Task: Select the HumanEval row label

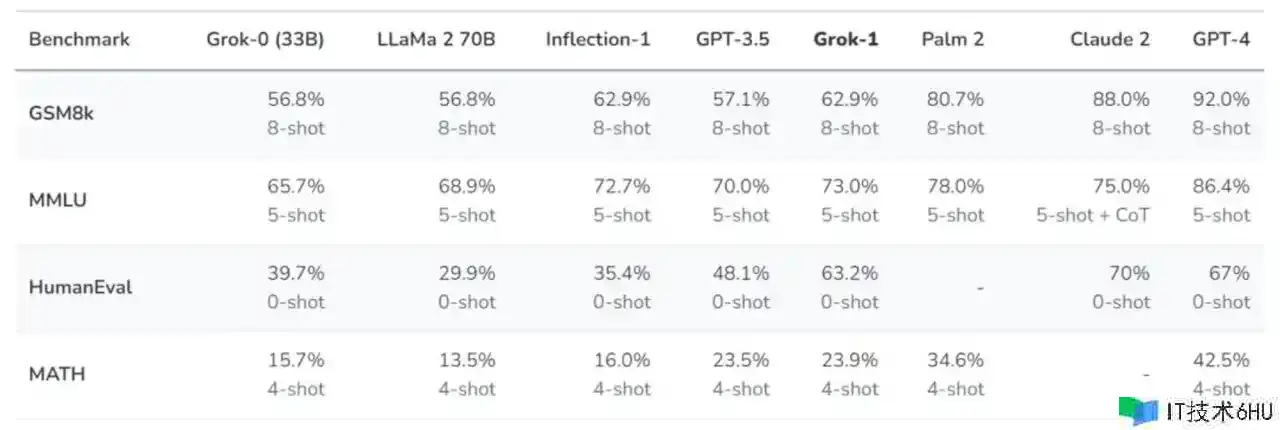Action: point(80,287)
